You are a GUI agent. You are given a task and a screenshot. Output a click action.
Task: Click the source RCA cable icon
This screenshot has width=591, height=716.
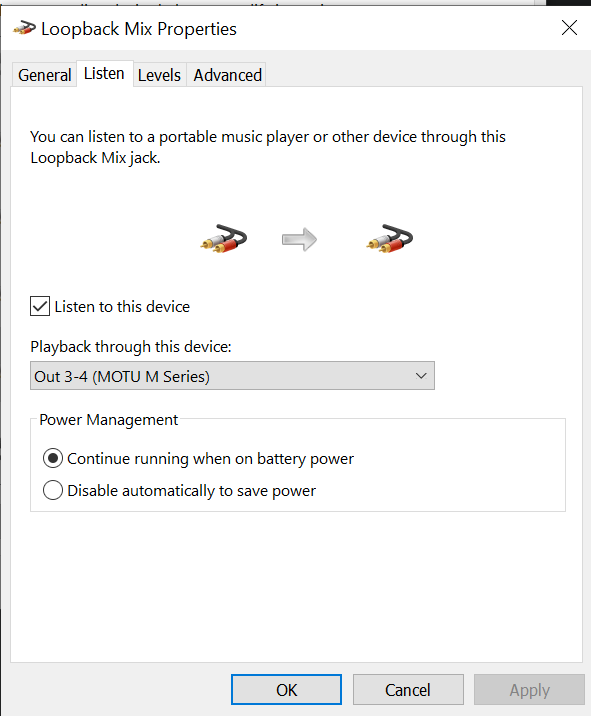pyautogui.click(x=224, y=239)
